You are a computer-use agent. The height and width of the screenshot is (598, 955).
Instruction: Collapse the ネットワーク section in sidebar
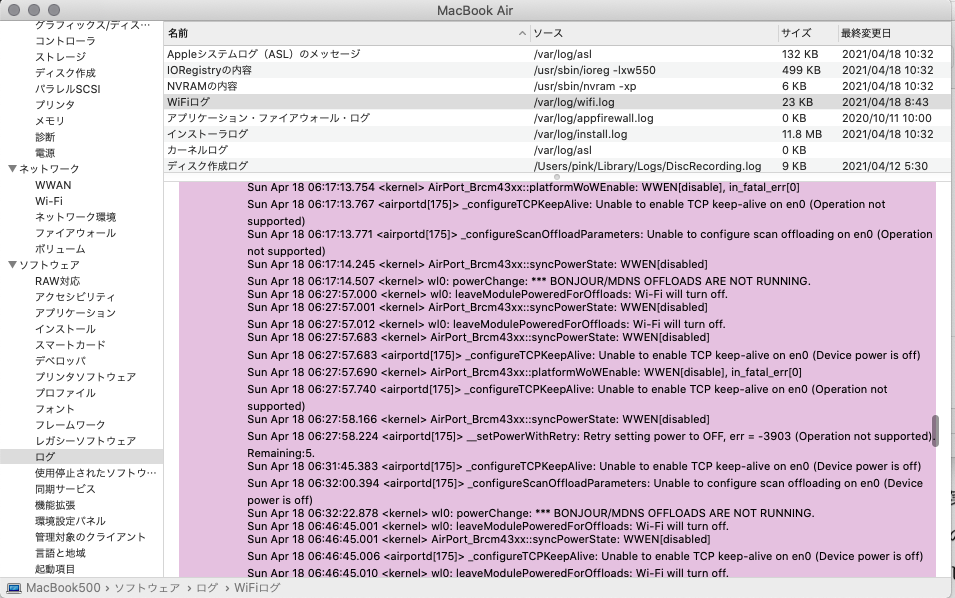click(x=12, y=169)
